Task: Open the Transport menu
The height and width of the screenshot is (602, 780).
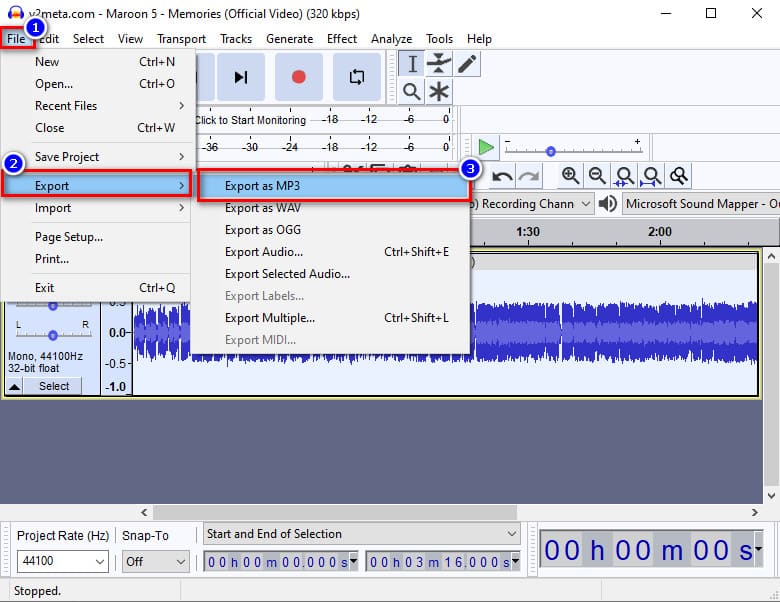Action: 181,39
